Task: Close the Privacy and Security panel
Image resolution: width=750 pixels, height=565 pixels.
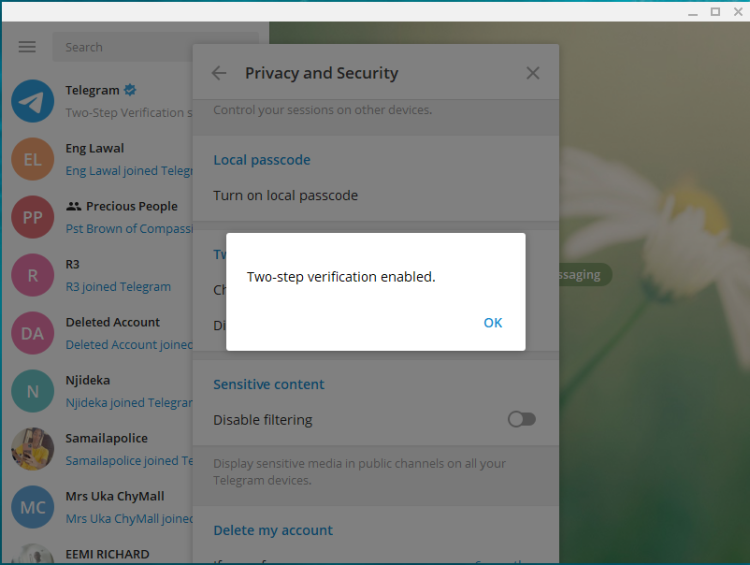Action: (532, 73)
